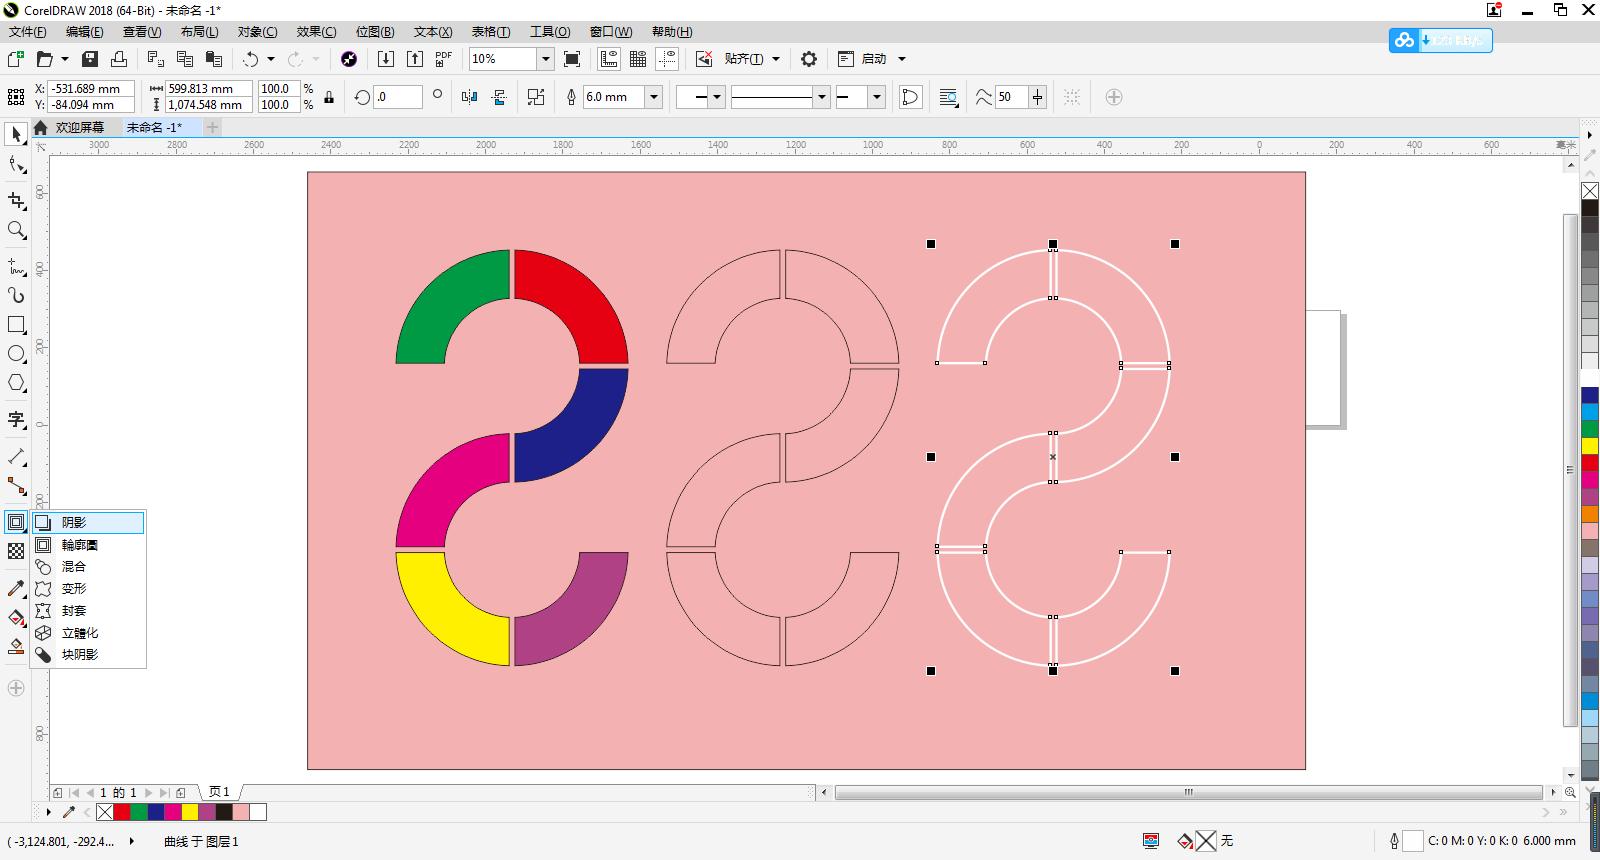
Task: Select the Pick tool in the toolbox
Action: 16,134
